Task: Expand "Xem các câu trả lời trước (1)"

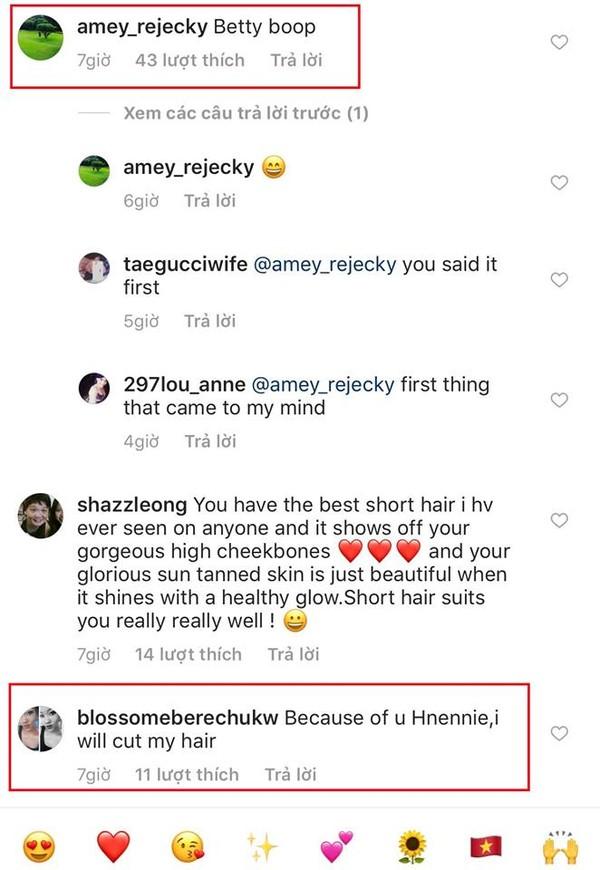Action: tap(245, 113)
